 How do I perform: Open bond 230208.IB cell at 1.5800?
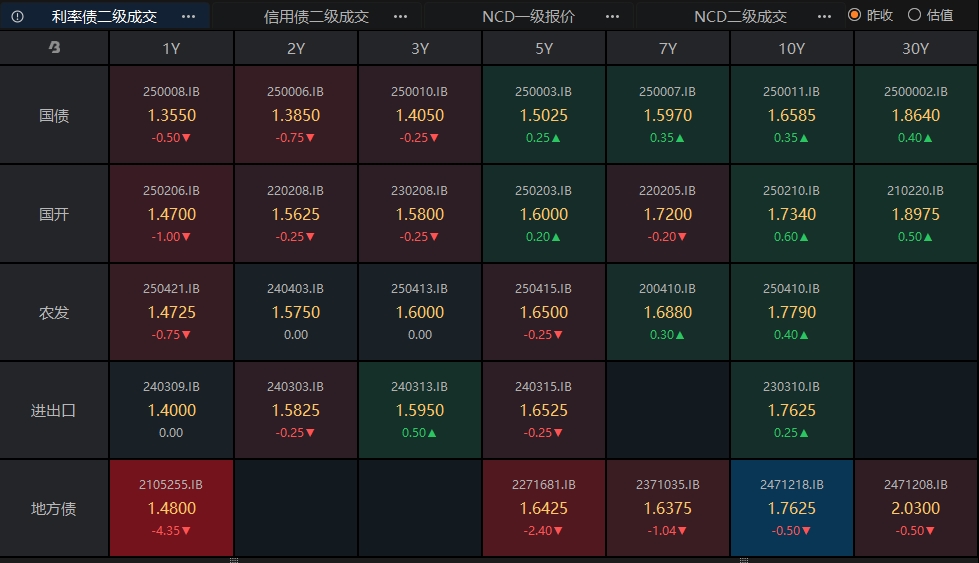(x=420, y=213)
